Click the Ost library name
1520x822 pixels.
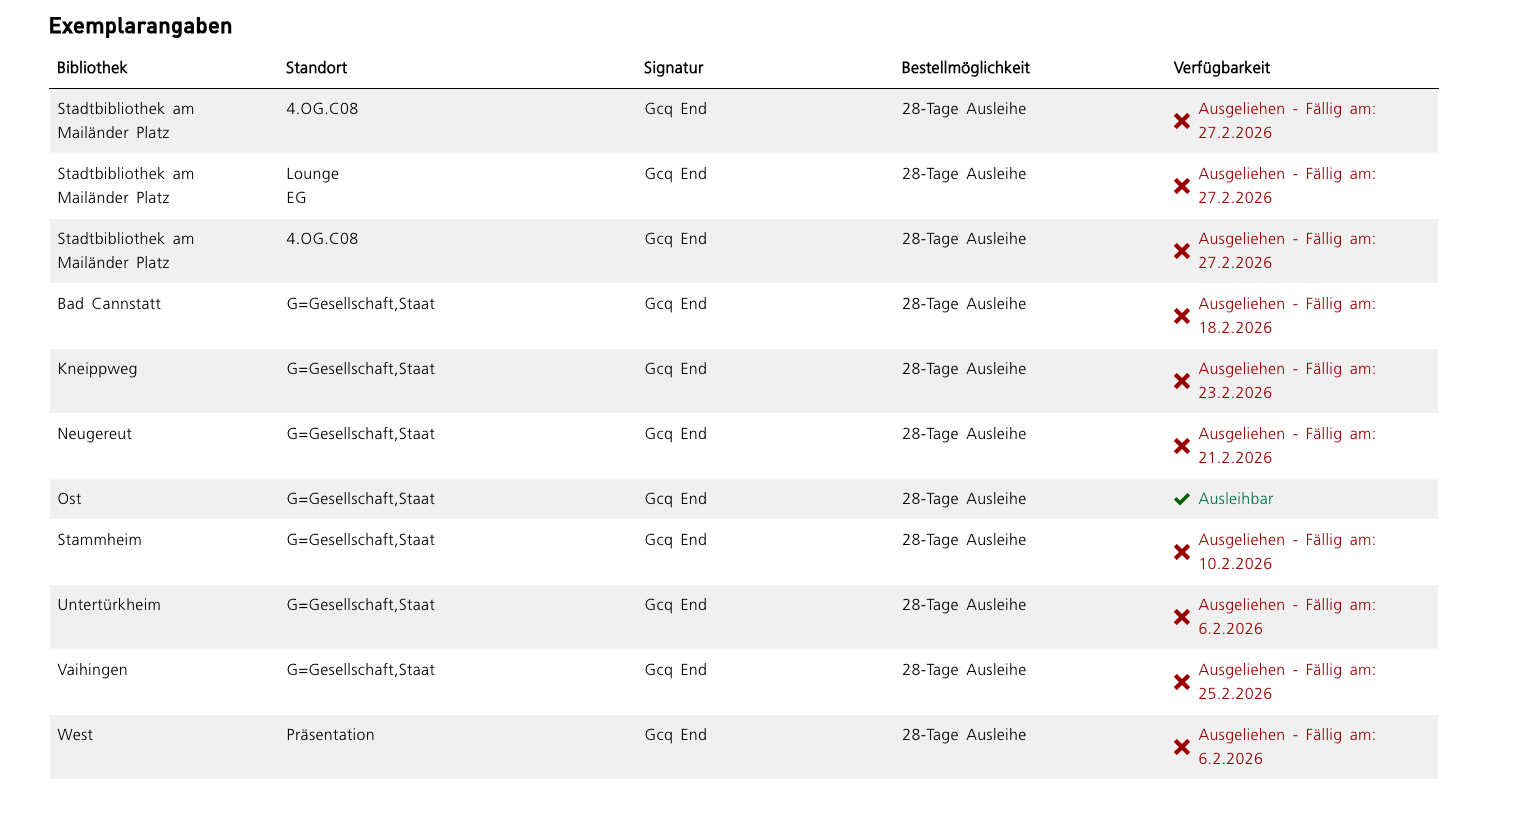pos(70,499)
